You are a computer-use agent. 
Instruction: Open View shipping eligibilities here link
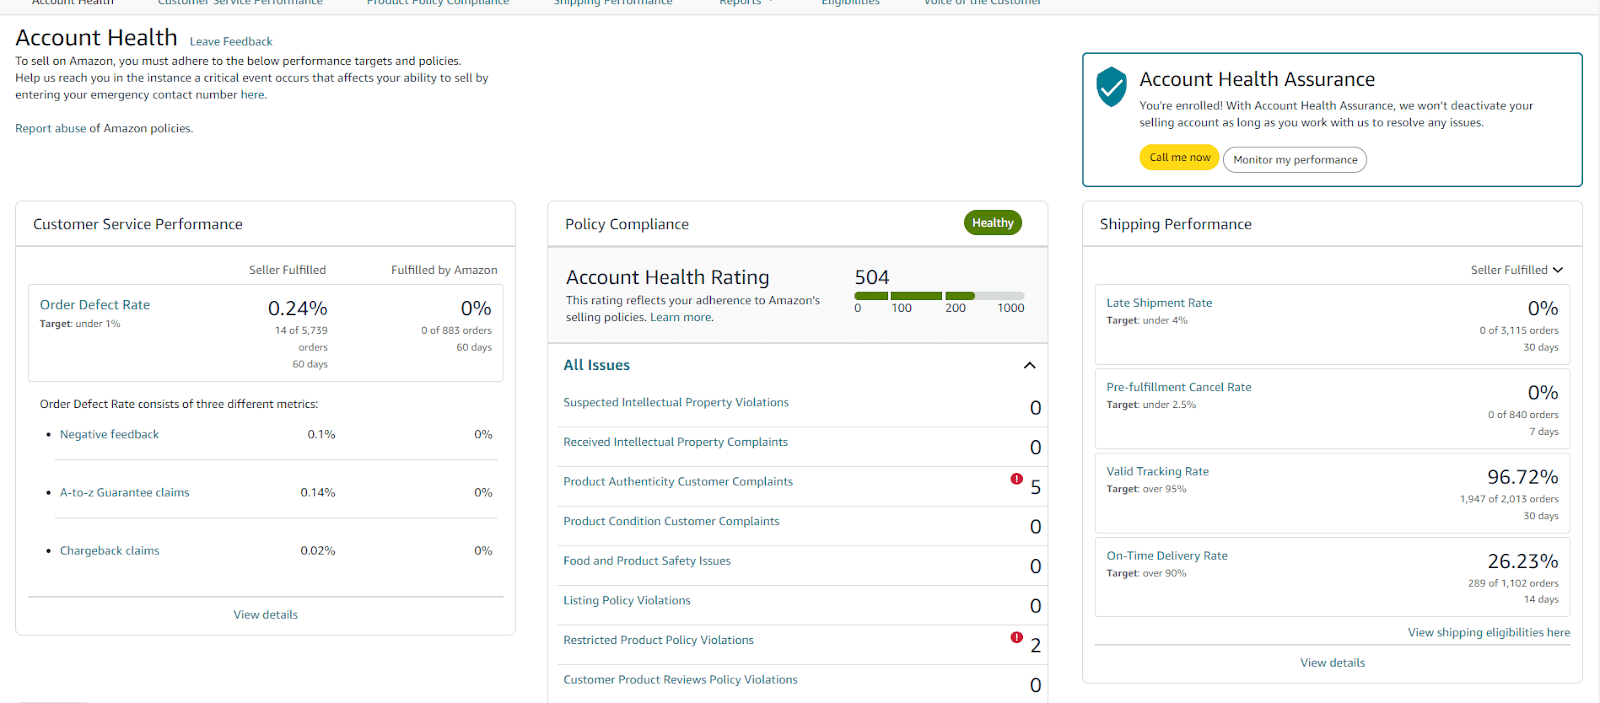pos(1489,632)
